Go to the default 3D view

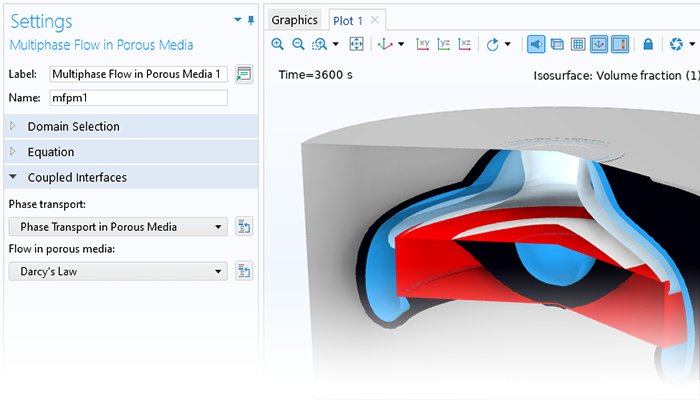click(385, 44)
